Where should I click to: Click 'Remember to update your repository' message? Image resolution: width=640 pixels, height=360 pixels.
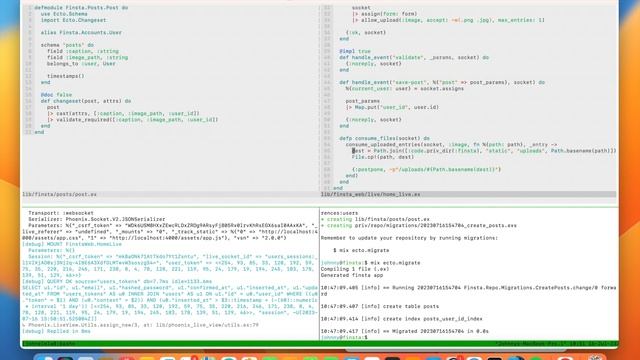(409, 238)
